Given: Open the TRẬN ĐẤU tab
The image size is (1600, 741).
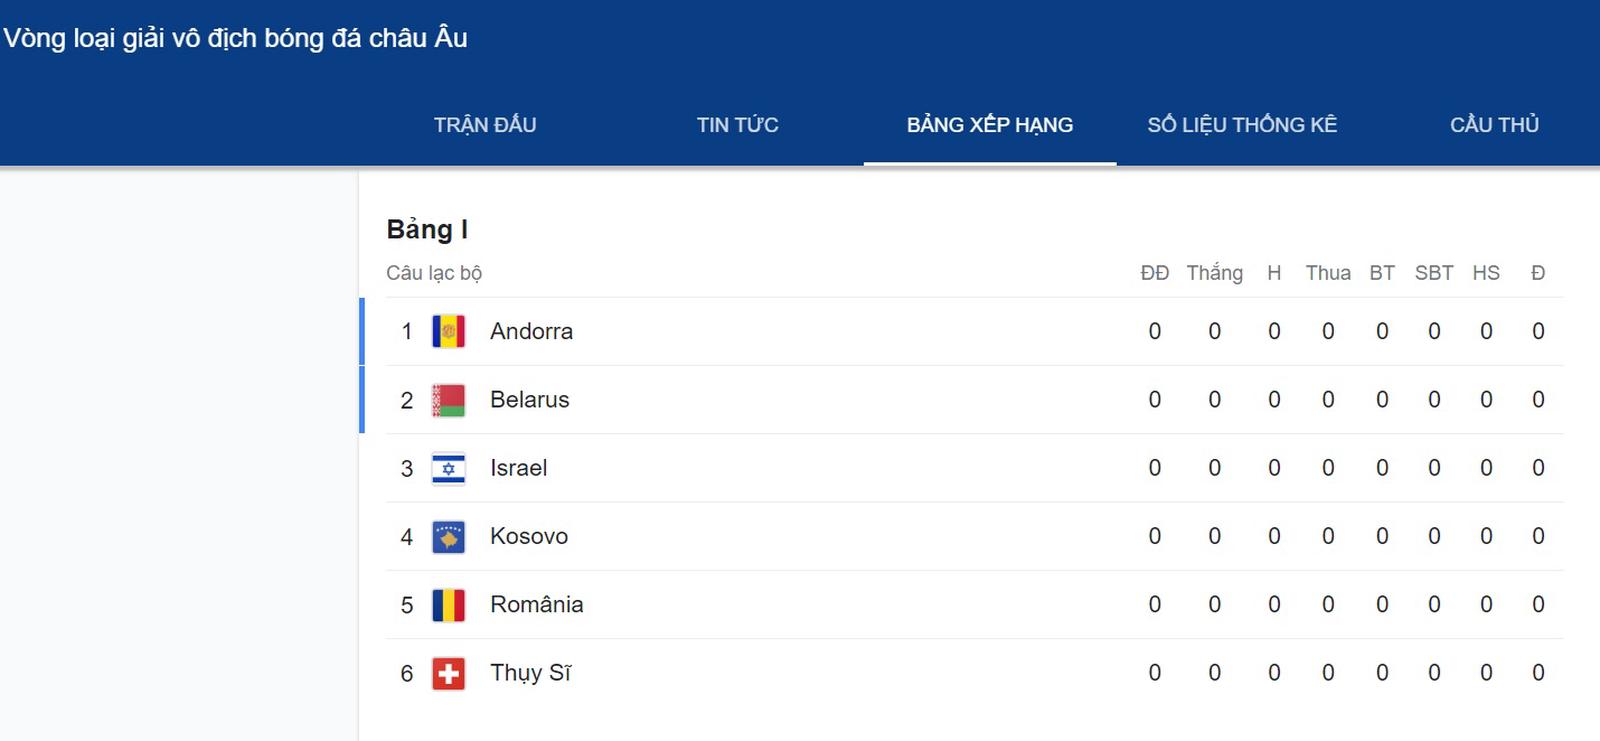Looking at the screenshot, I should coord(485,125).
